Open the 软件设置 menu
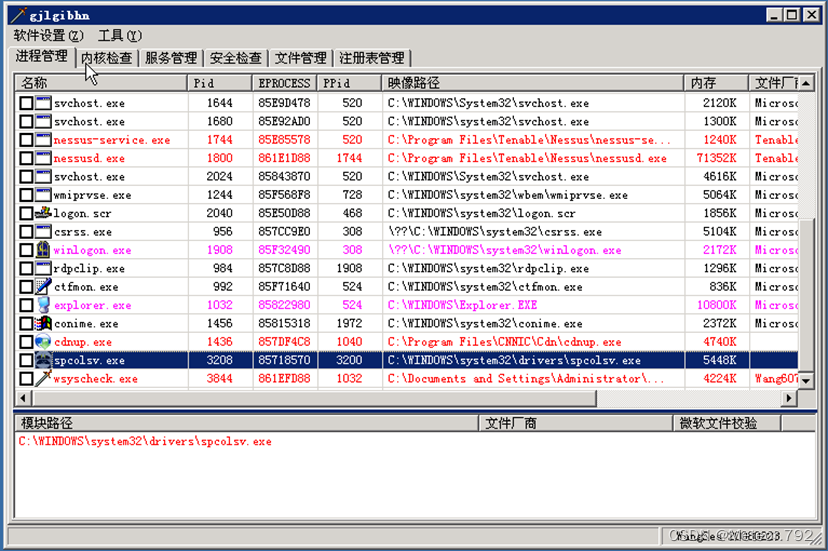828x551 pixels. [48, 35]
